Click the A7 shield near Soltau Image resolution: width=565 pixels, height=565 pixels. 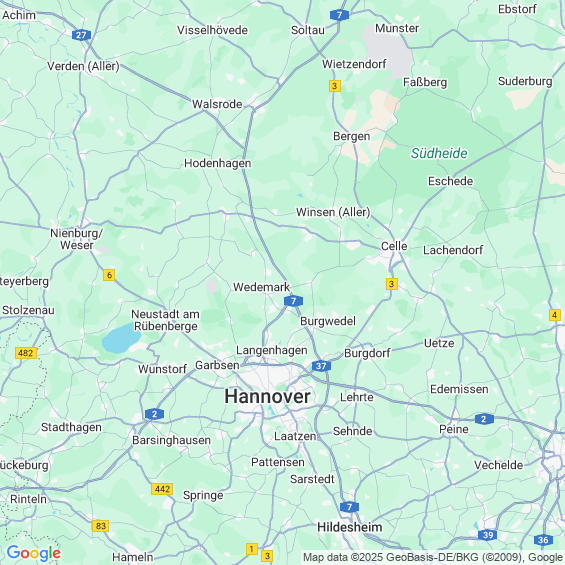(339, 15)
